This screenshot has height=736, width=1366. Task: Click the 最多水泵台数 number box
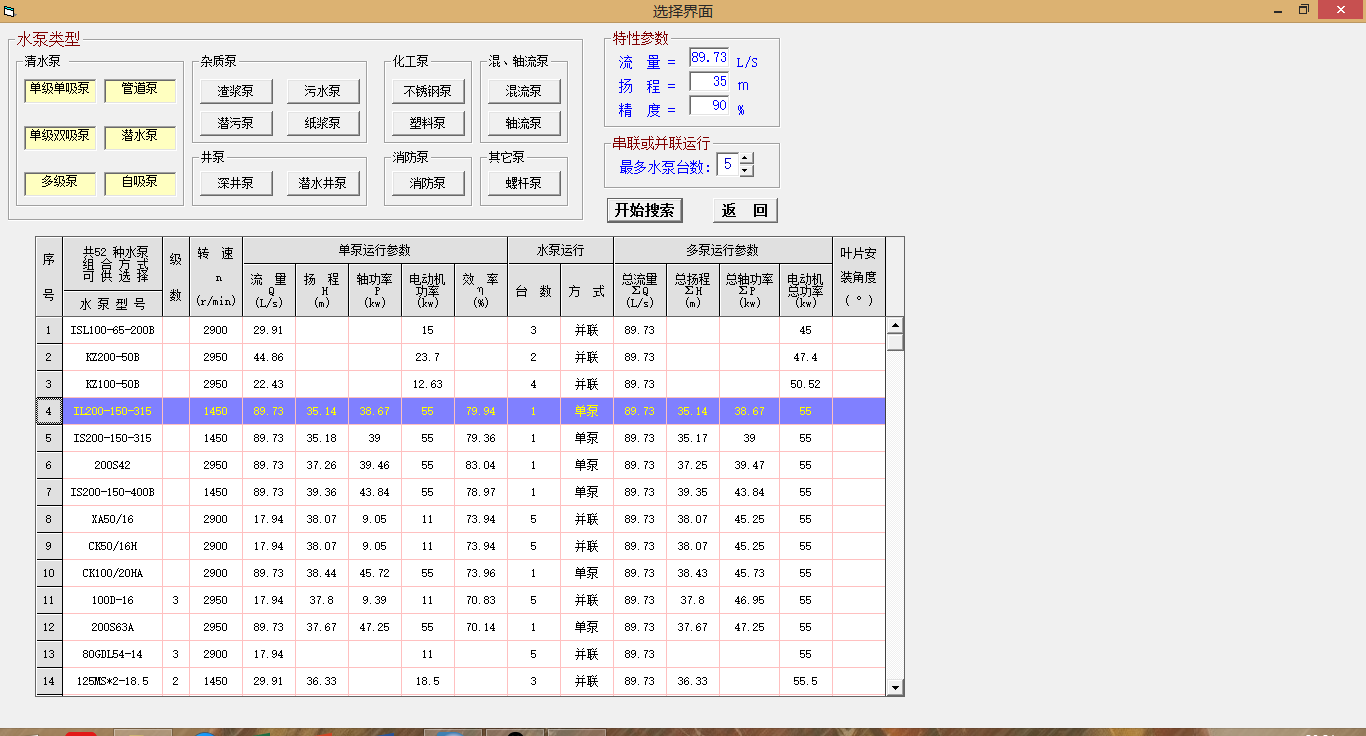point(727,164)
